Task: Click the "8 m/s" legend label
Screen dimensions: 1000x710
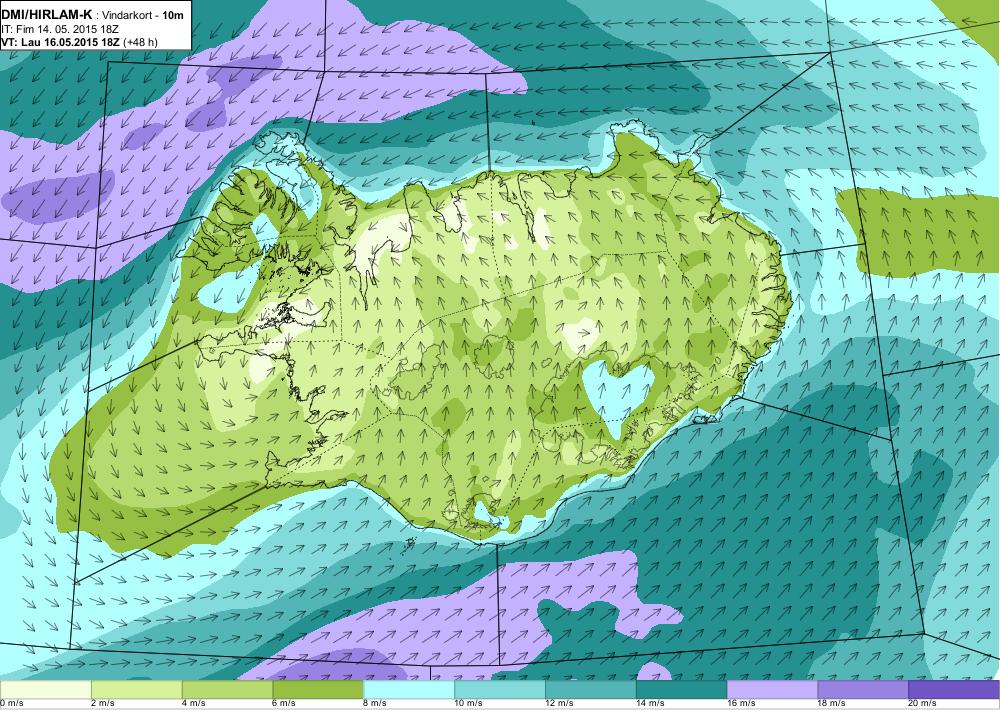Action: 376,704
